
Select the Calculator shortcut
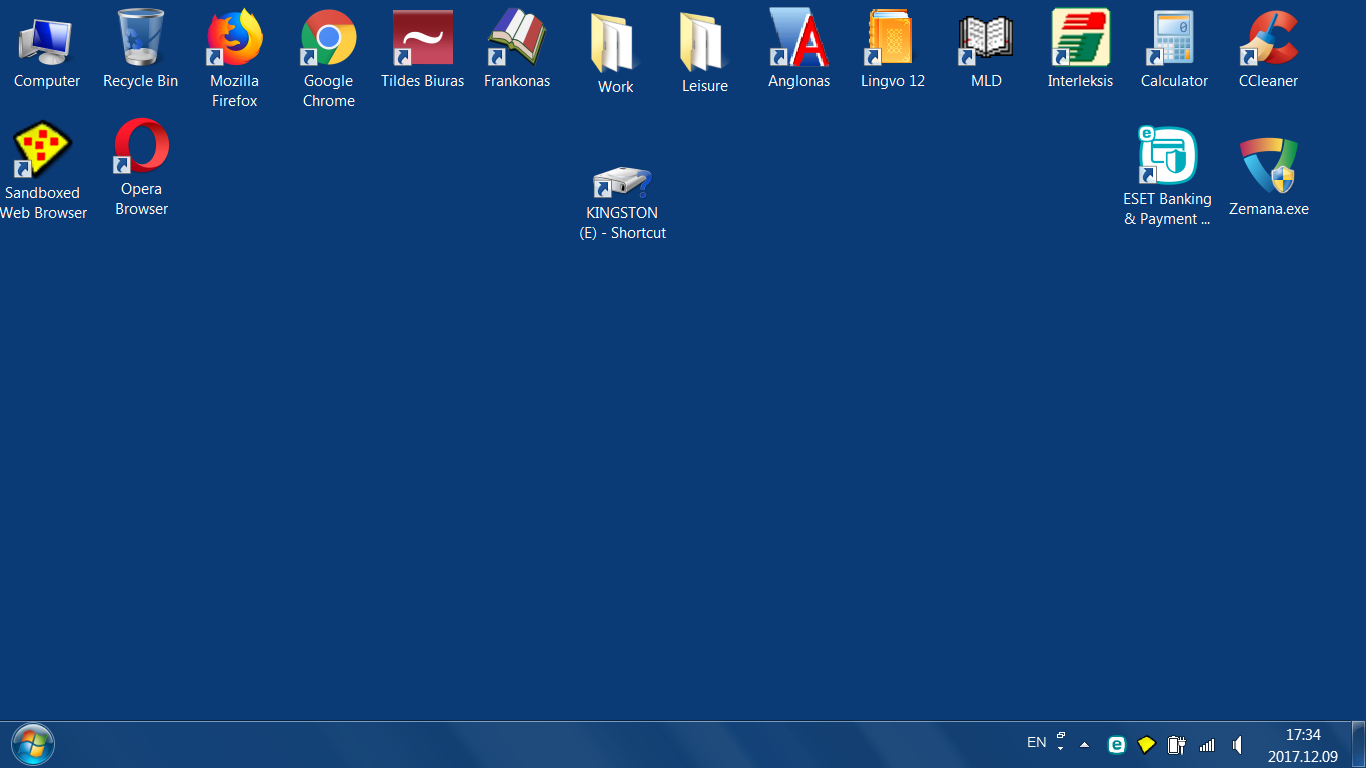[1174, 50]
